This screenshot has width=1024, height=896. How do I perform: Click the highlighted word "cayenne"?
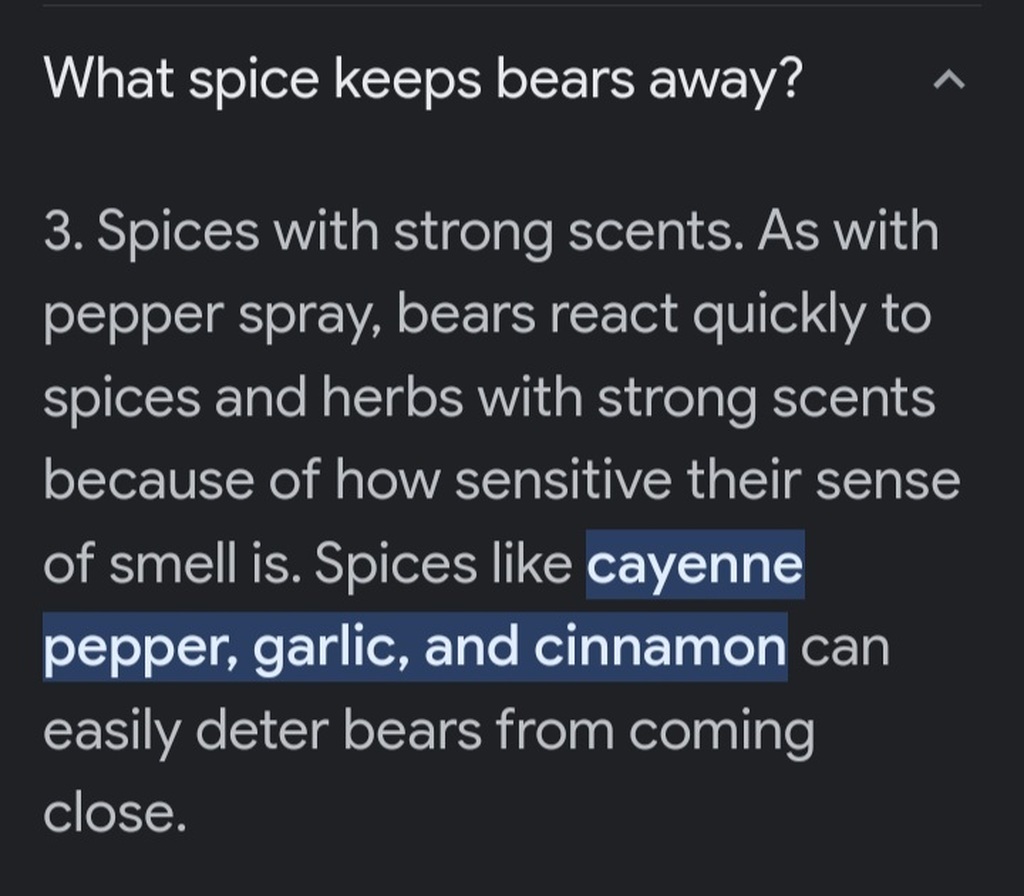coord(695,566)
